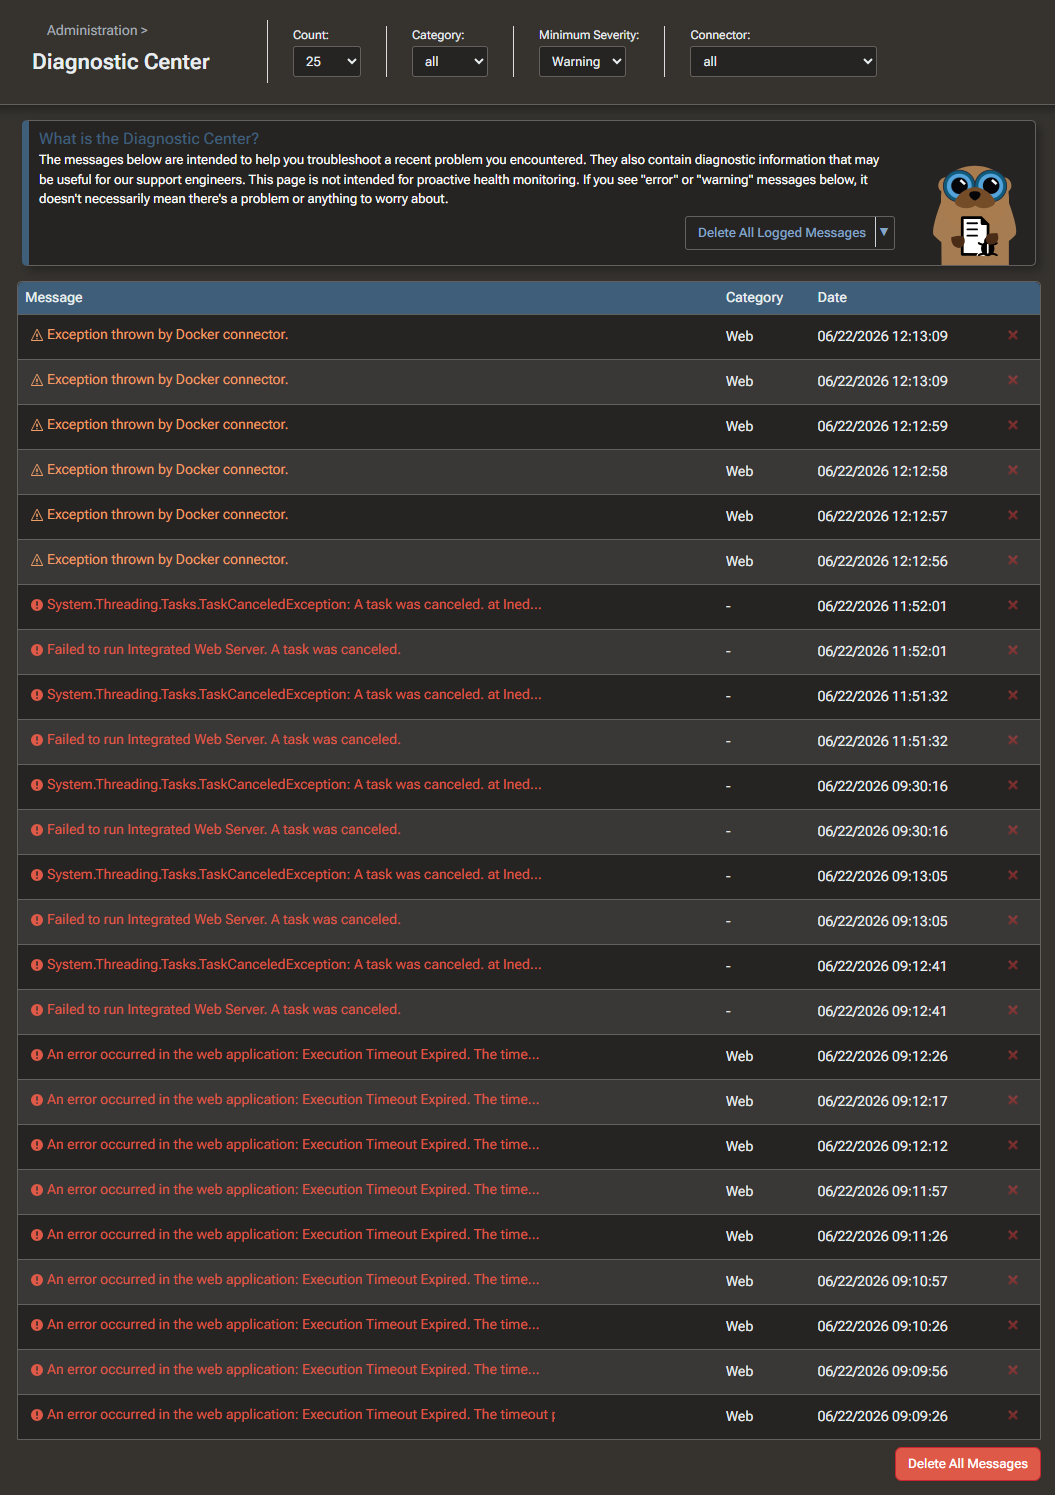Open the Count dropdown showing 25

(326, 61)
